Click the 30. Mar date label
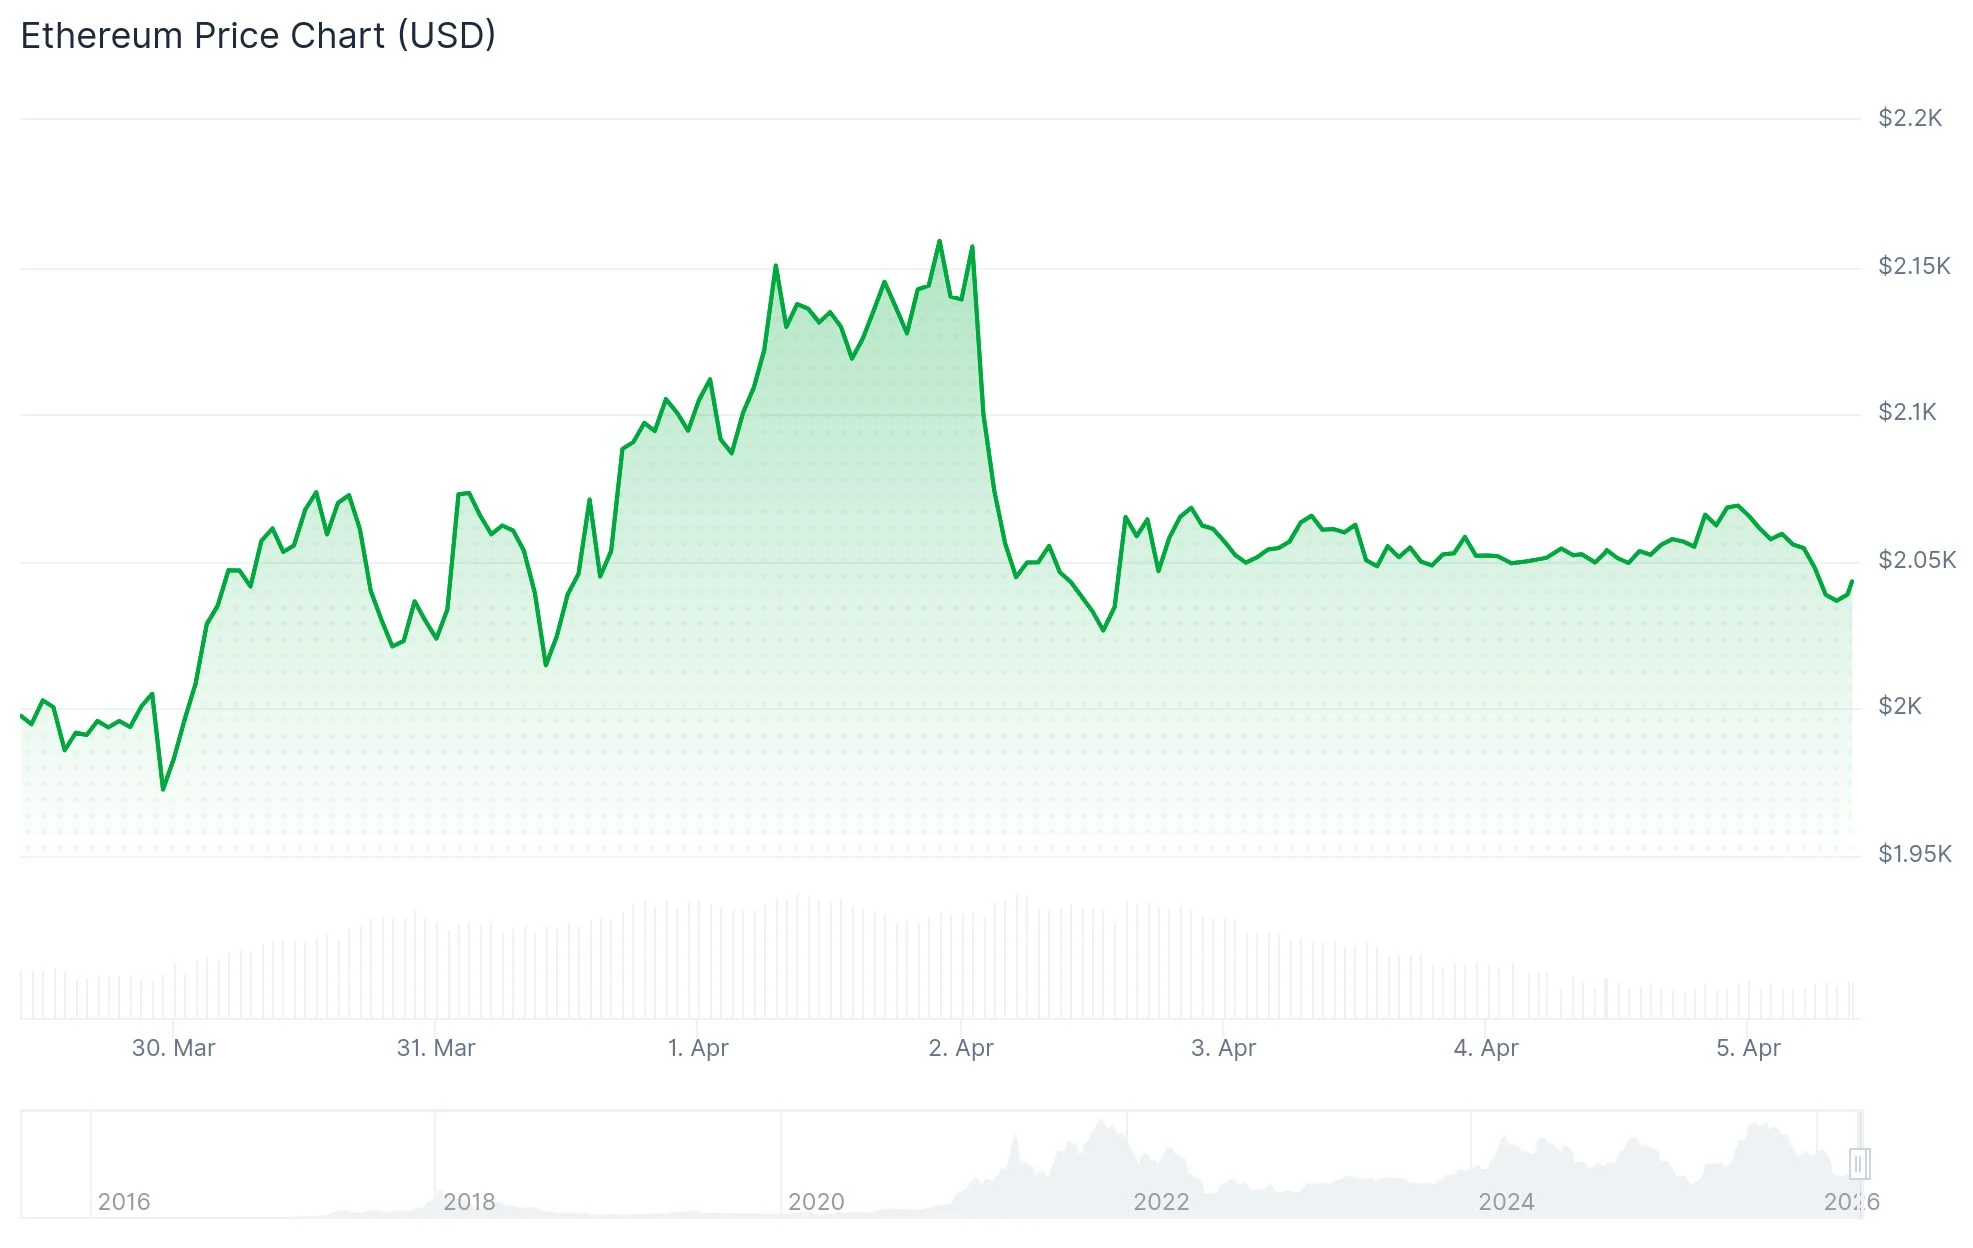 click(x=173, y=1048)
